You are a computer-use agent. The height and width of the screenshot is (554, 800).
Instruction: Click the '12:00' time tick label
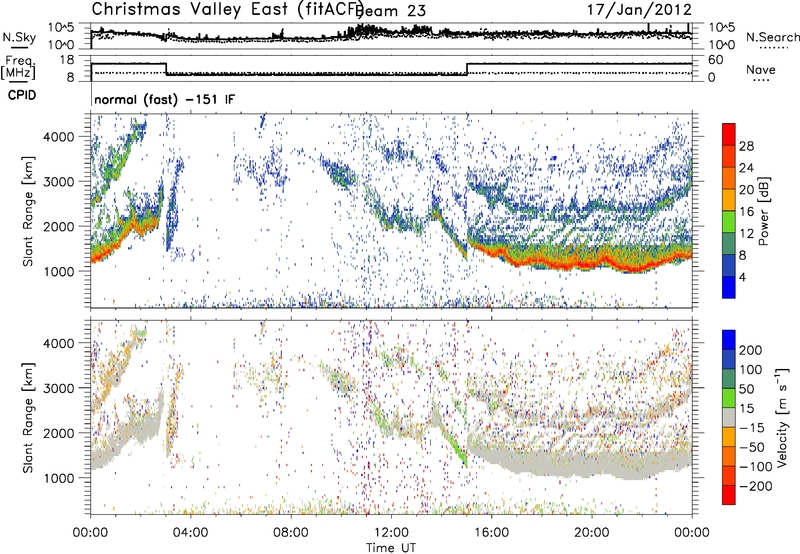click(391, 533)
